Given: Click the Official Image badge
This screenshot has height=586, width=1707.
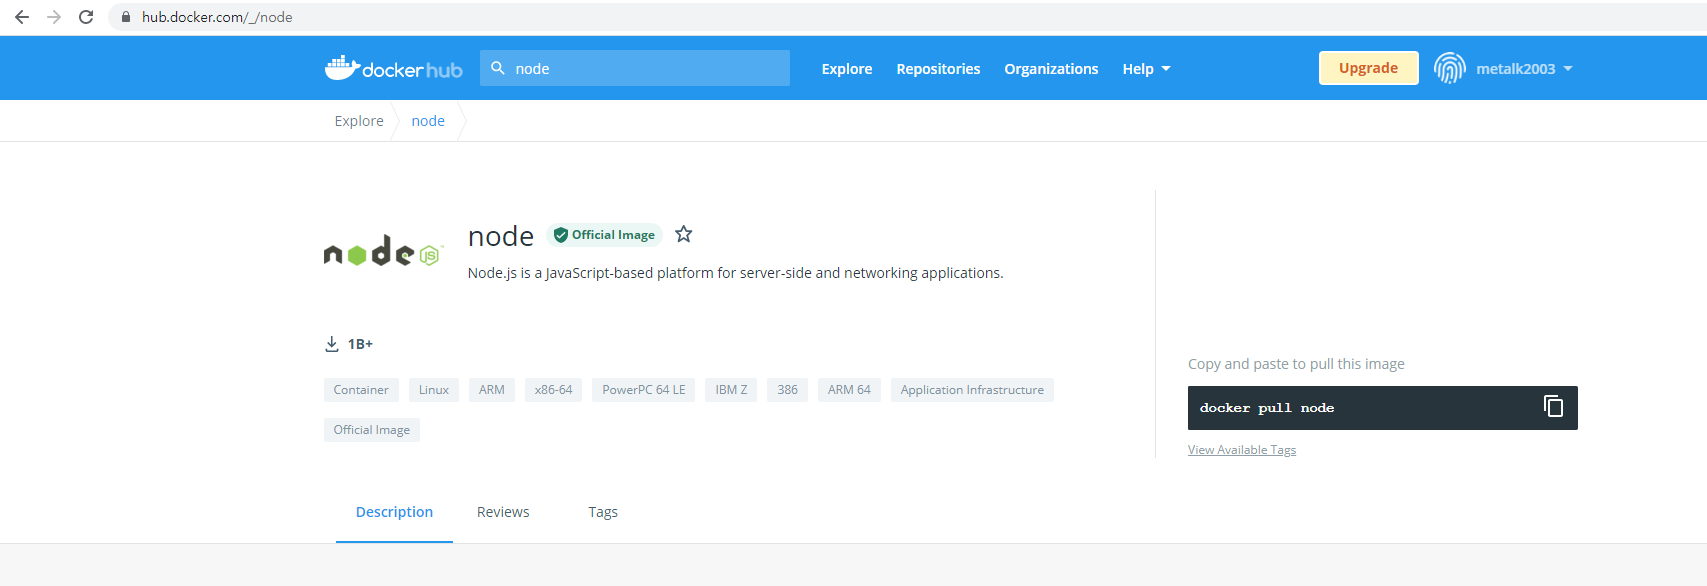Looking at the screenshot, I should 605,235.
